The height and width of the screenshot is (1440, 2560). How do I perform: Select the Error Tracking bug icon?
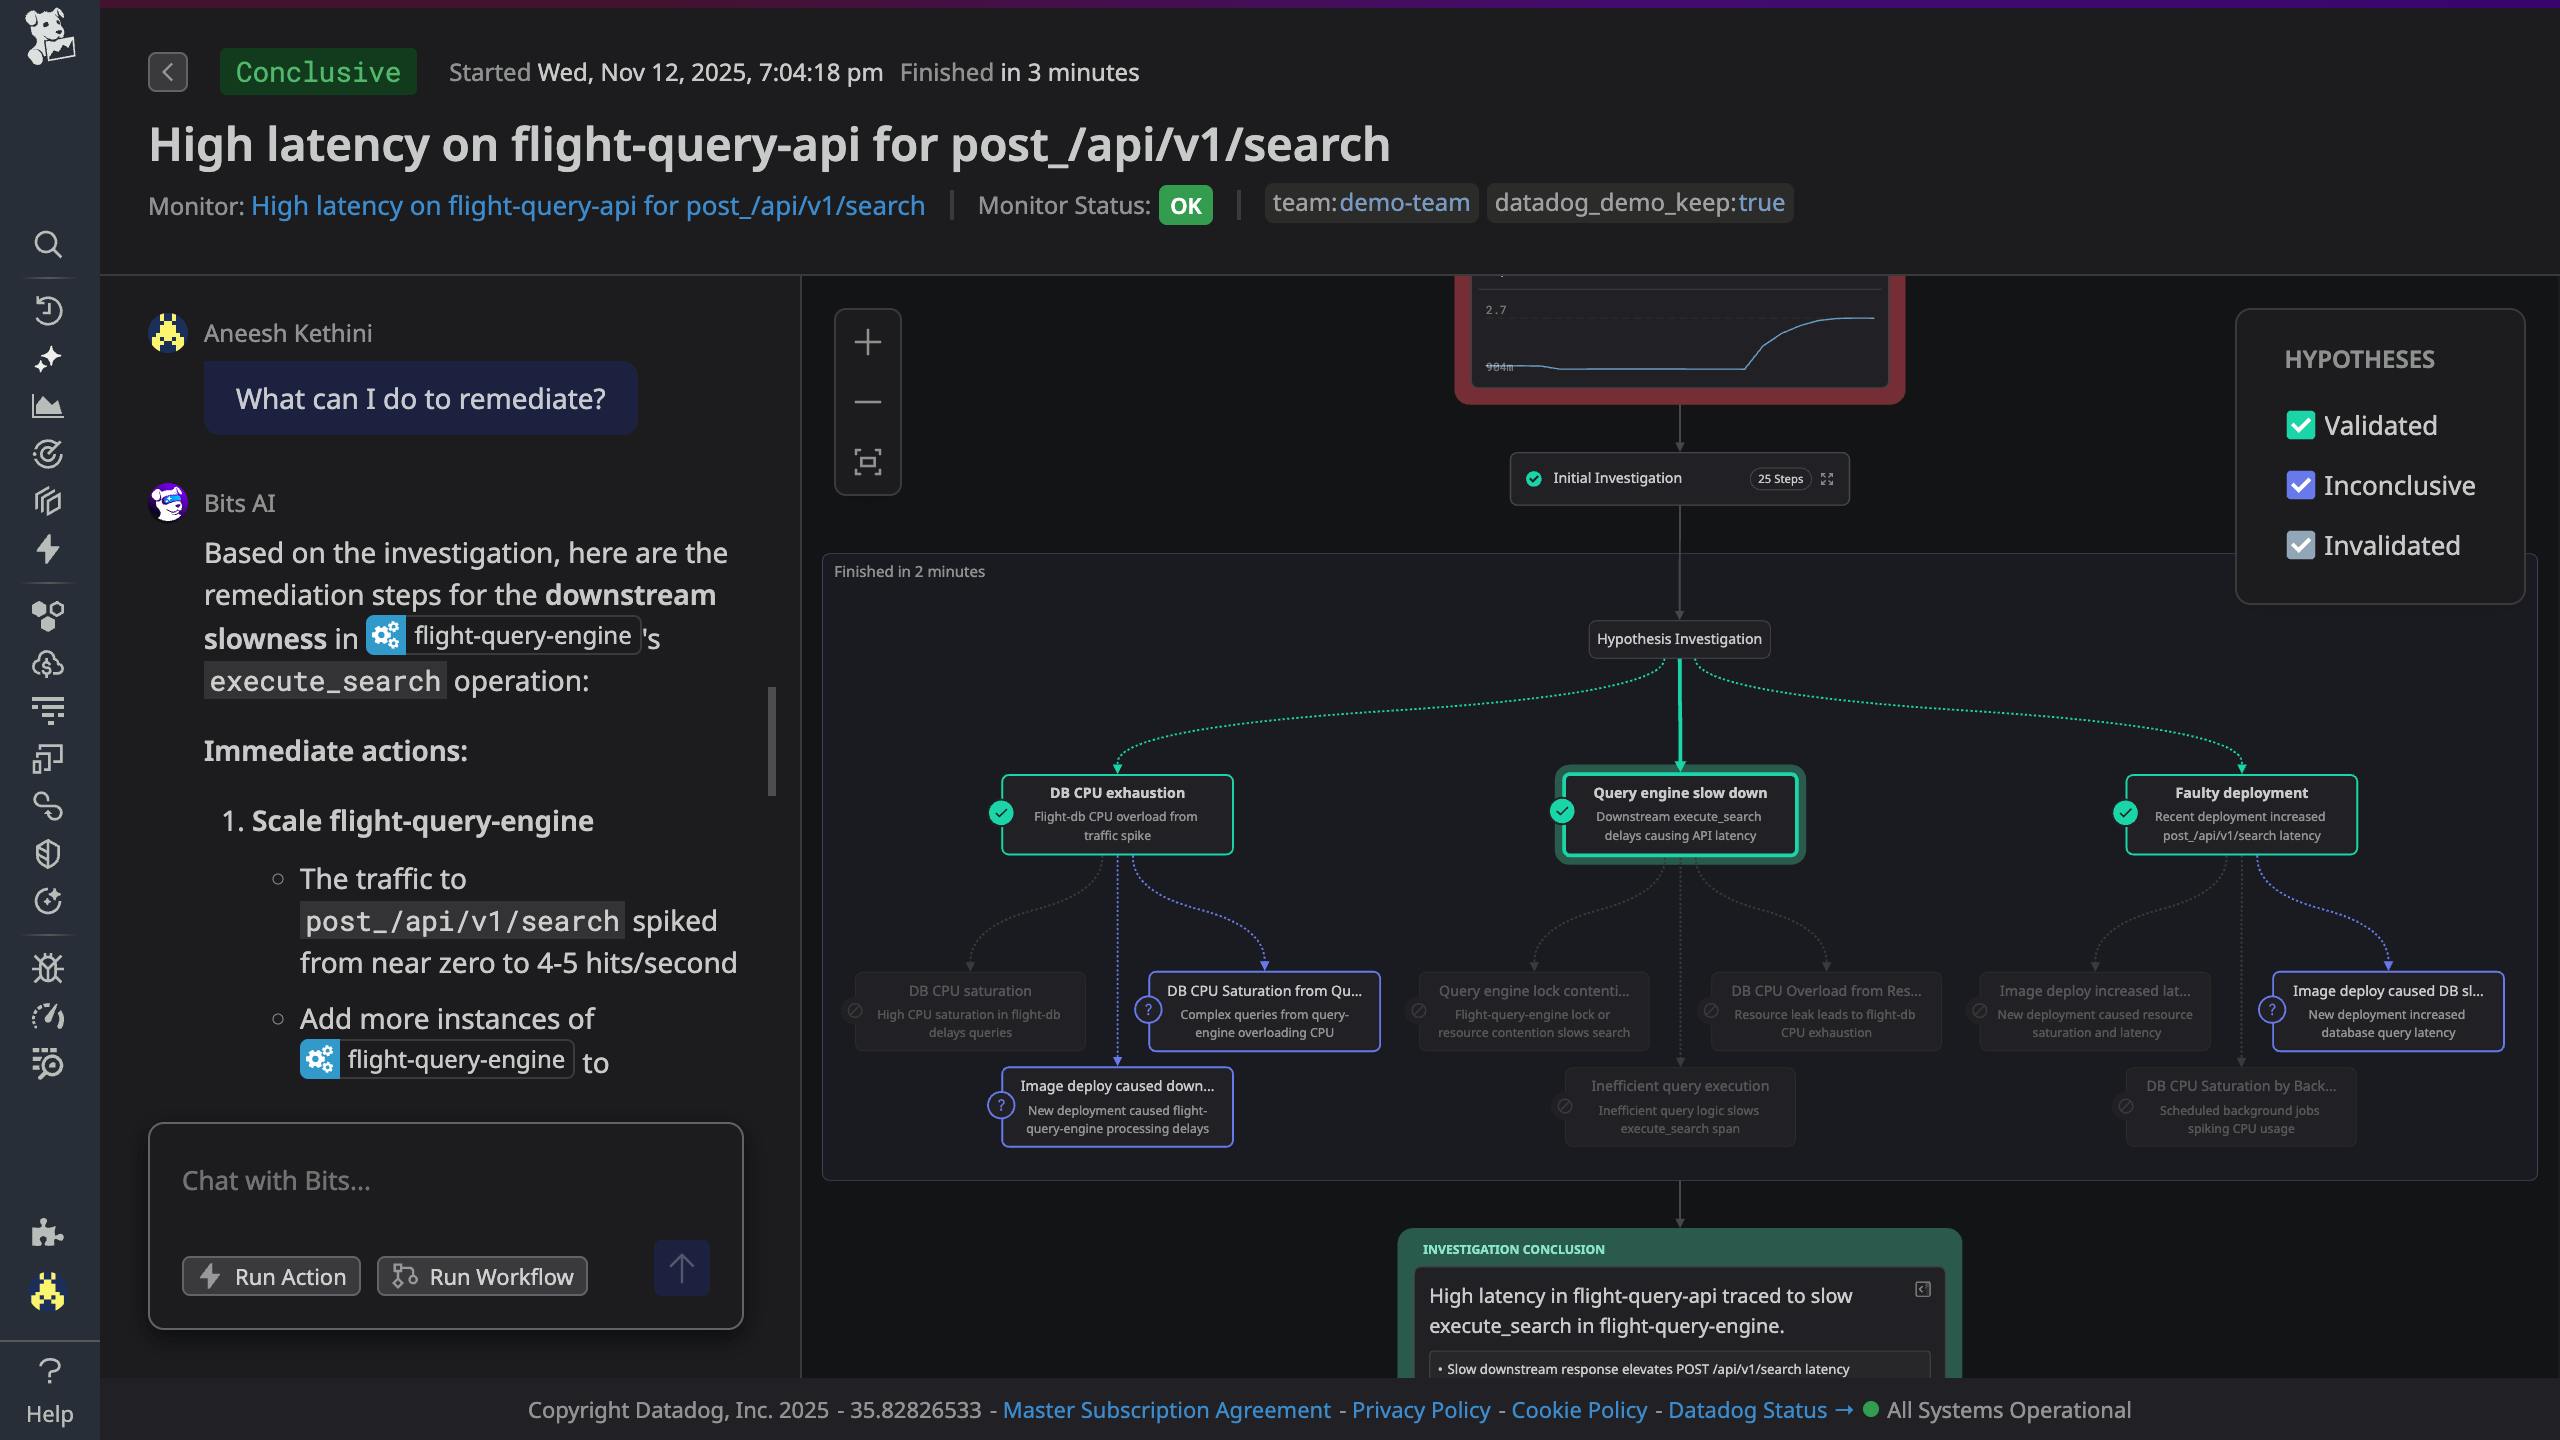pos(48,968)
